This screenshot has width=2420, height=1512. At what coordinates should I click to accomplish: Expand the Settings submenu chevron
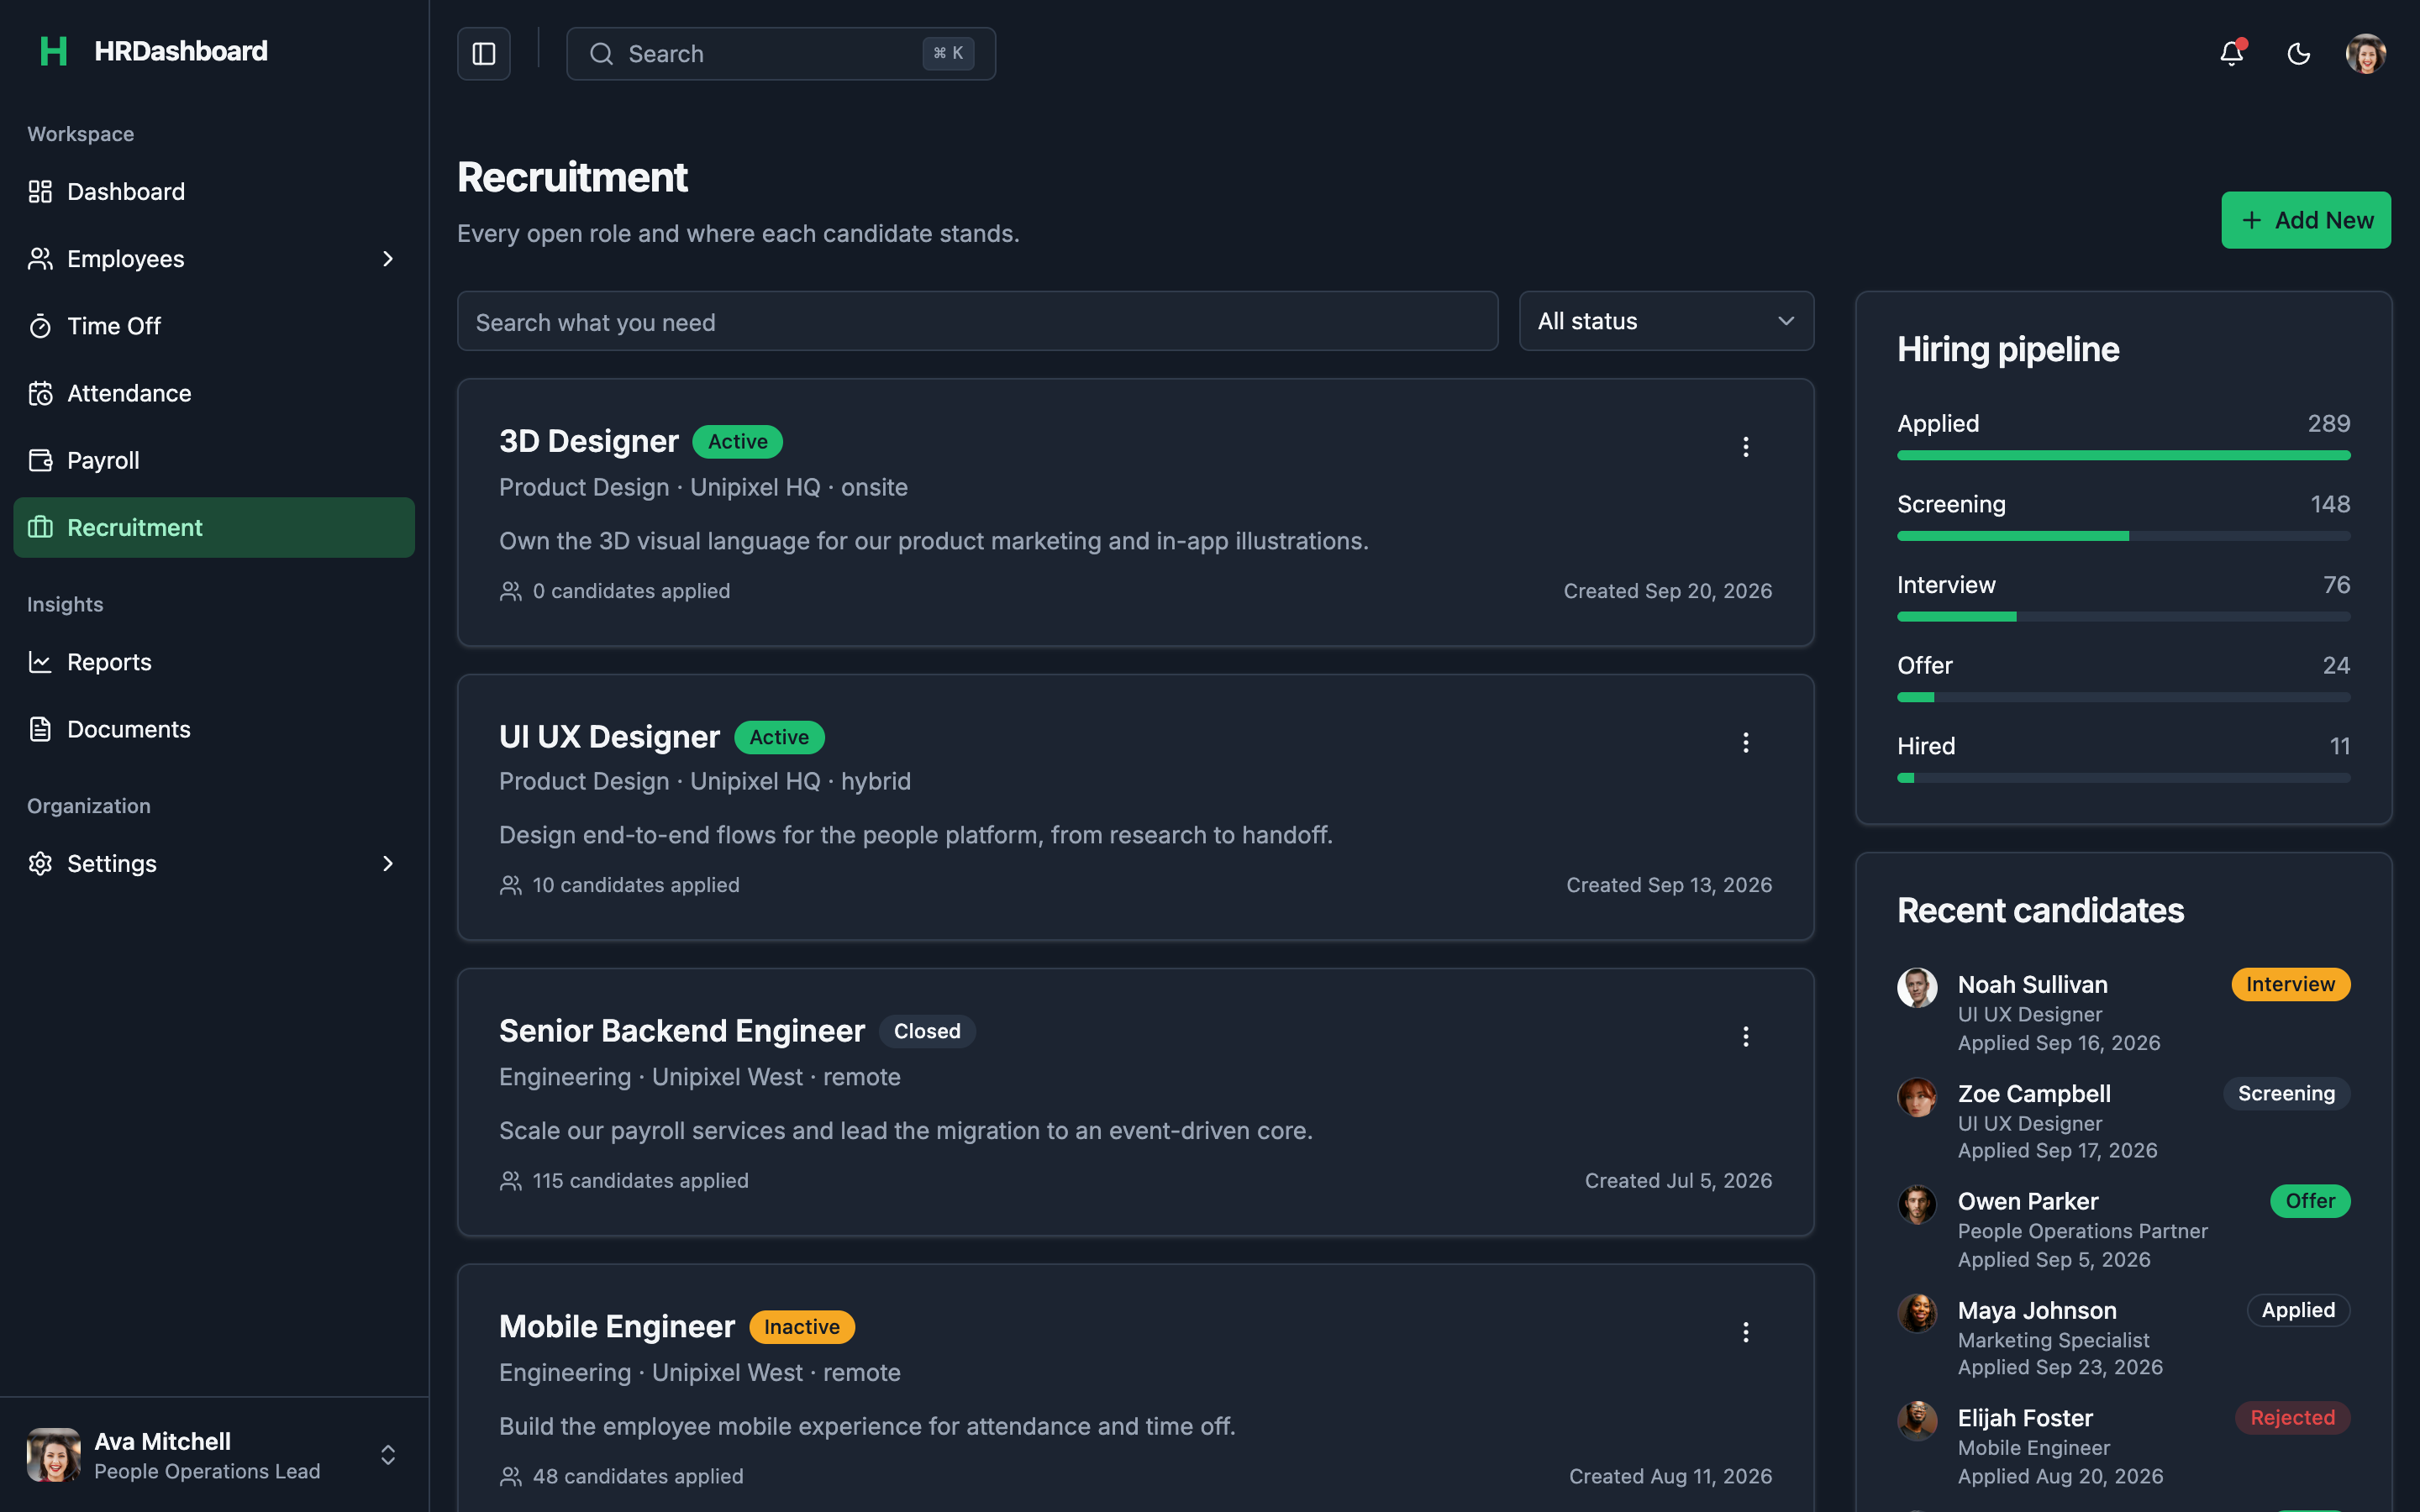pos(388,863)
